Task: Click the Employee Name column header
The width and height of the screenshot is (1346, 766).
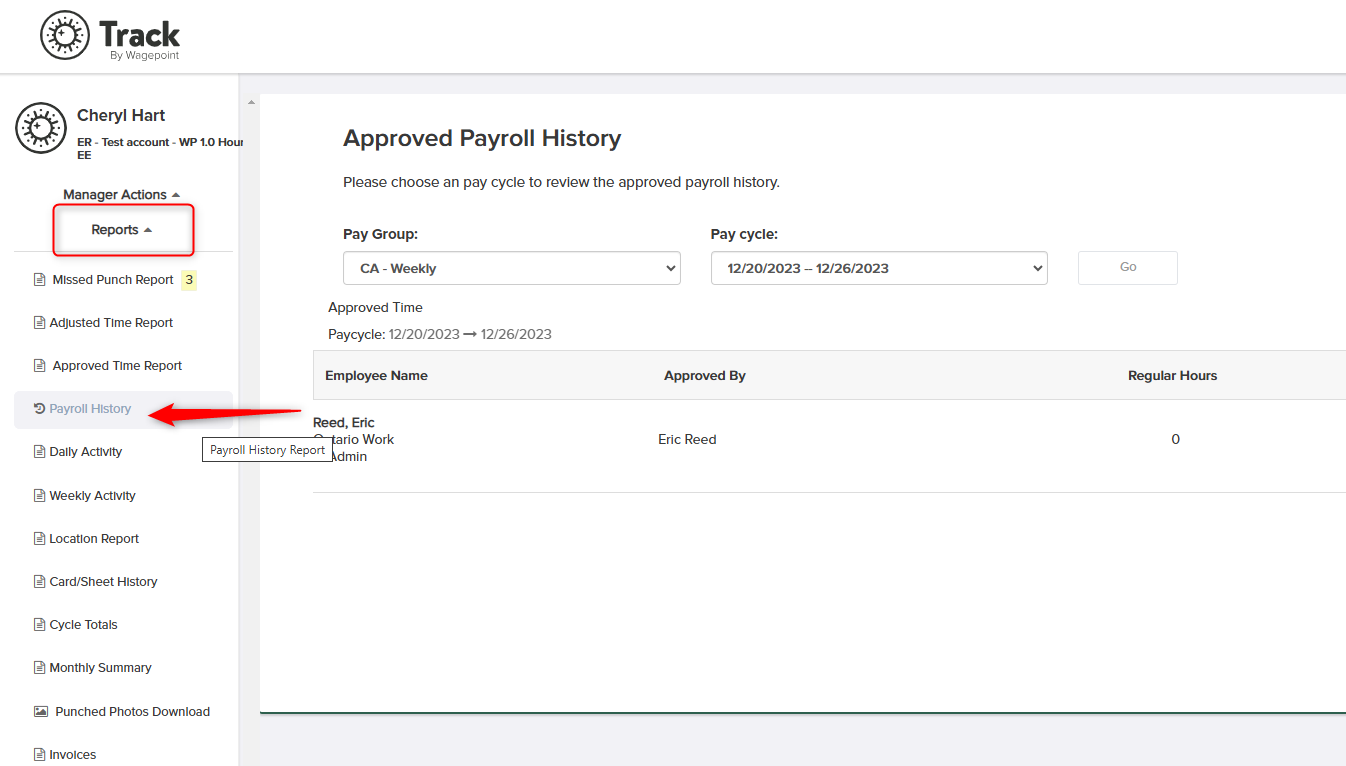Action: [376, 376]
